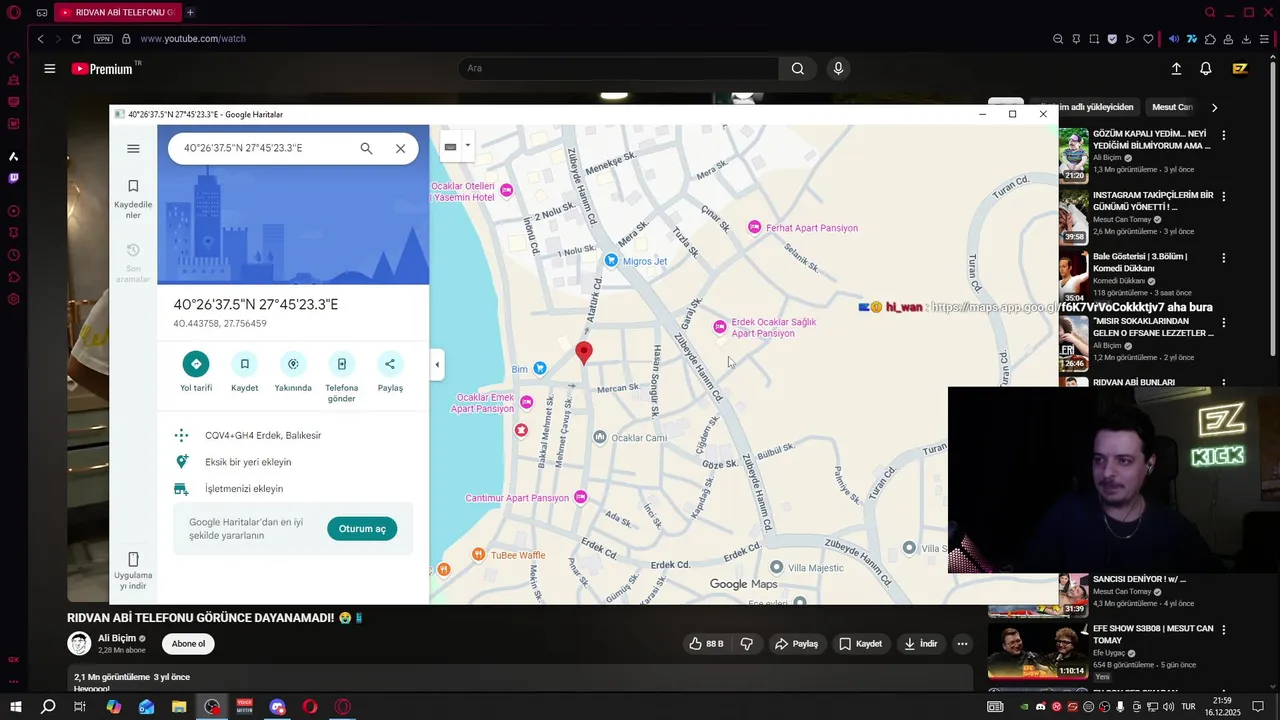Open the YouTube guide hamburger menu
Viewport: 1280px width, 720px height.
point(49,68)
